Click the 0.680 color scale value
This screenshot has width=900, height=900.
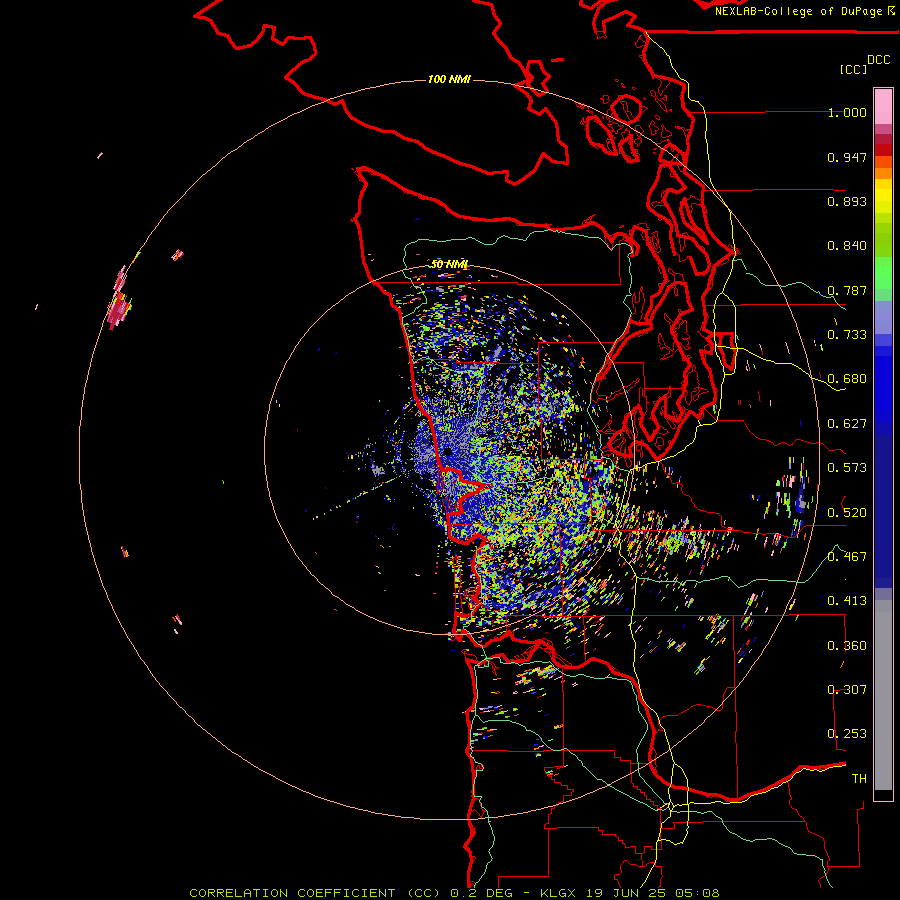click(x=847, y=379)
